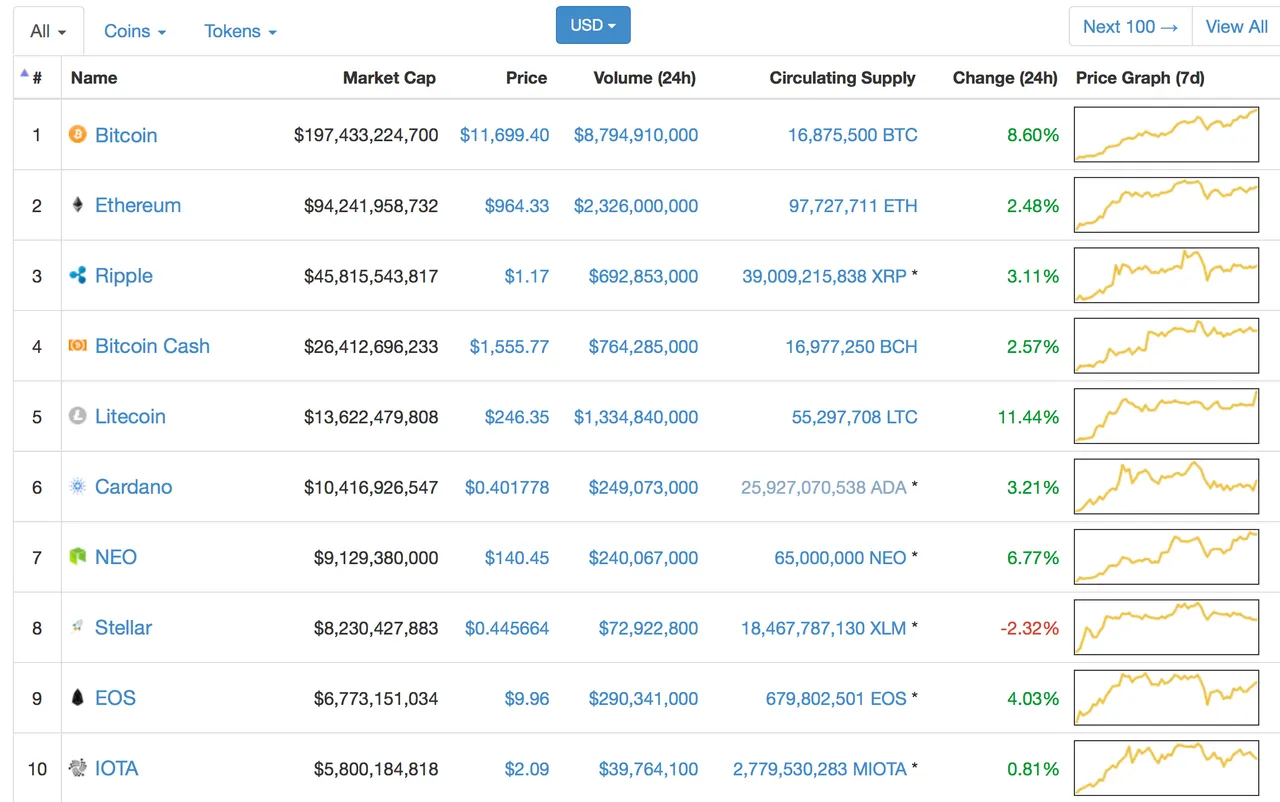
Task: Open Litecoin 7d price graph
Action: tap(1166, 416)
